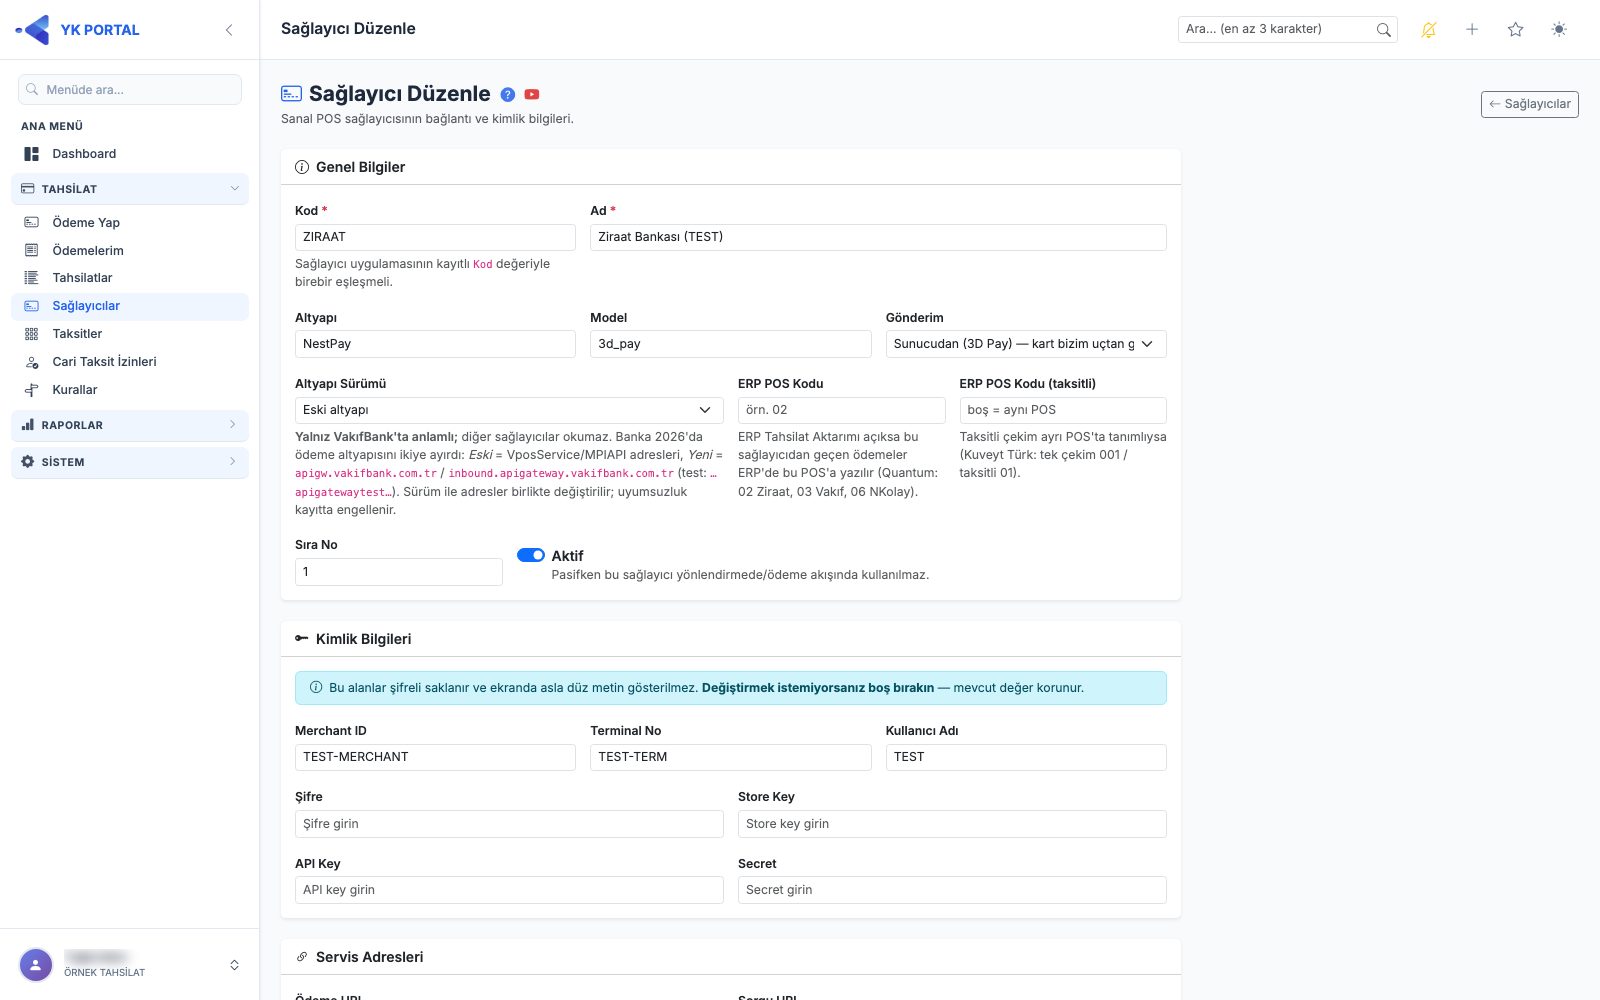The image size is (1600, 1000).
Task: Click the Terminal No field
Action: (730, 757)
